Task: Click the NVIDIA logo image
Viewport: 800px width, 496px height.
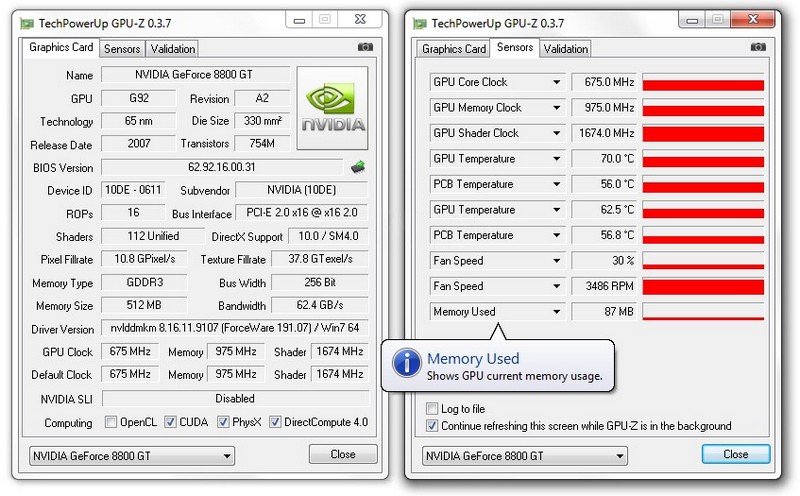Action: [x=333, y=109]
